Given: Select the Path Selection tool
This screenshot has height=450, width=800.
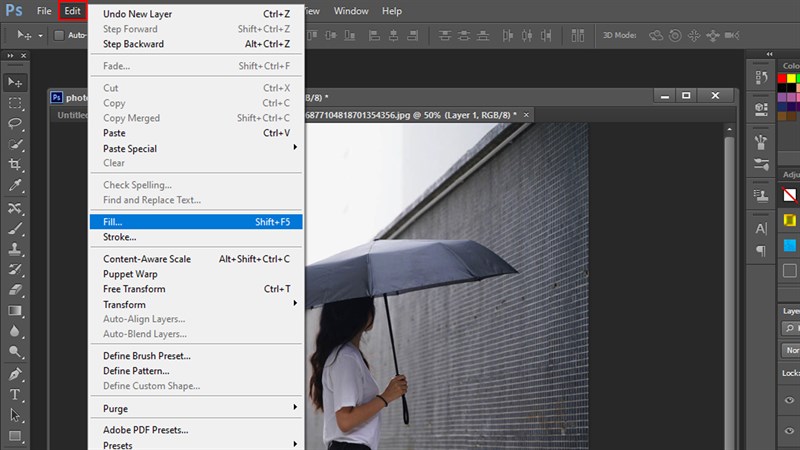Looking at the screenshot, I should tap(15, 415).
